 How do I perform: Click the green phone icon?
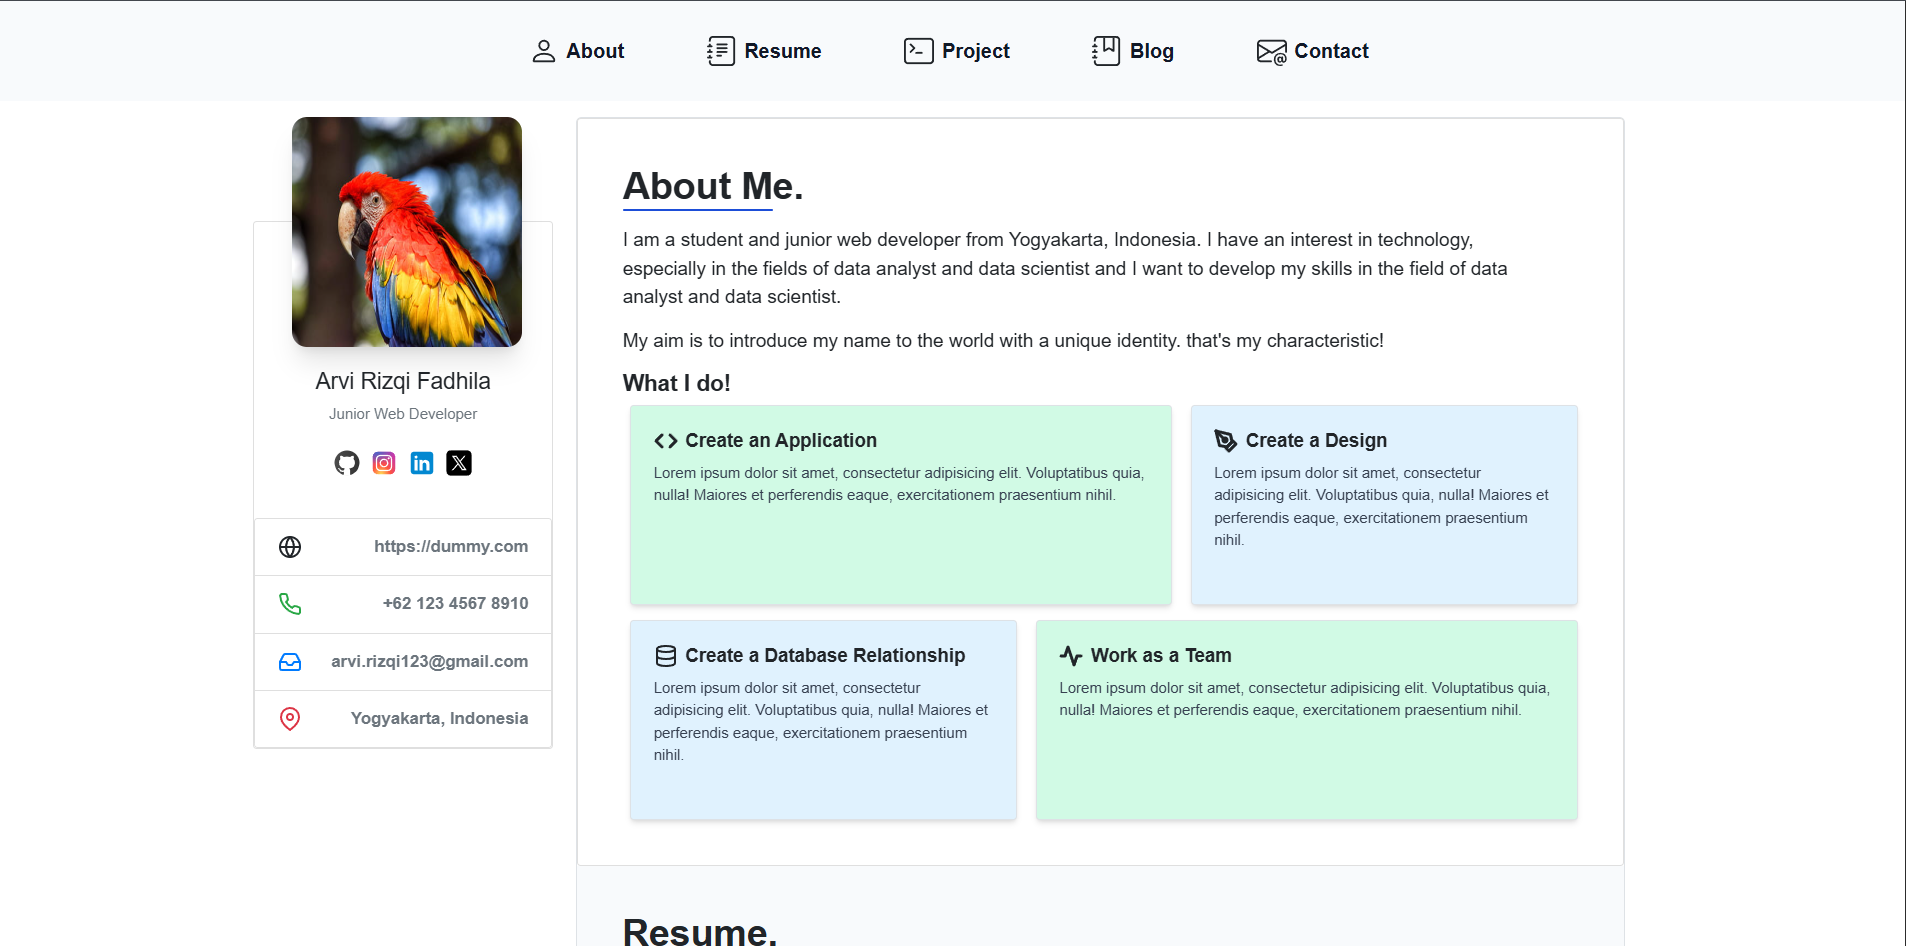[290, 604]
